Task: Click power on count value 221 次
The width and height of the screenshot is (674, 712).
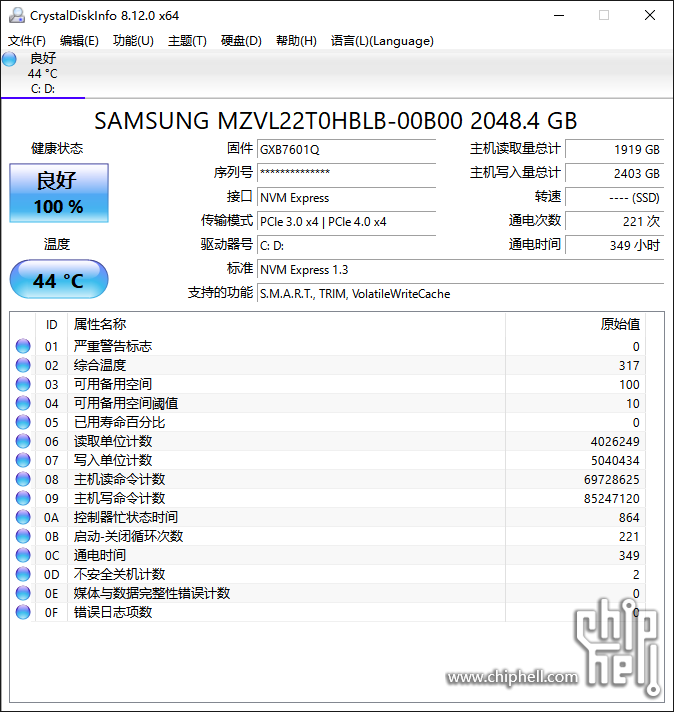Action: coord(615,222)
